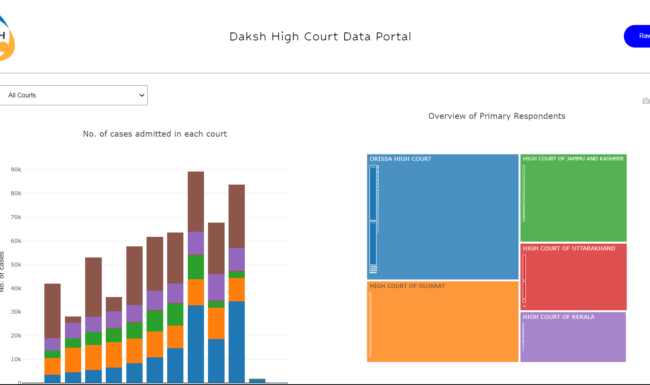The height and width of the screenshot is (385, 650).
Task: Select the Orissa High Court treemap tile
Action: (443, 217)
